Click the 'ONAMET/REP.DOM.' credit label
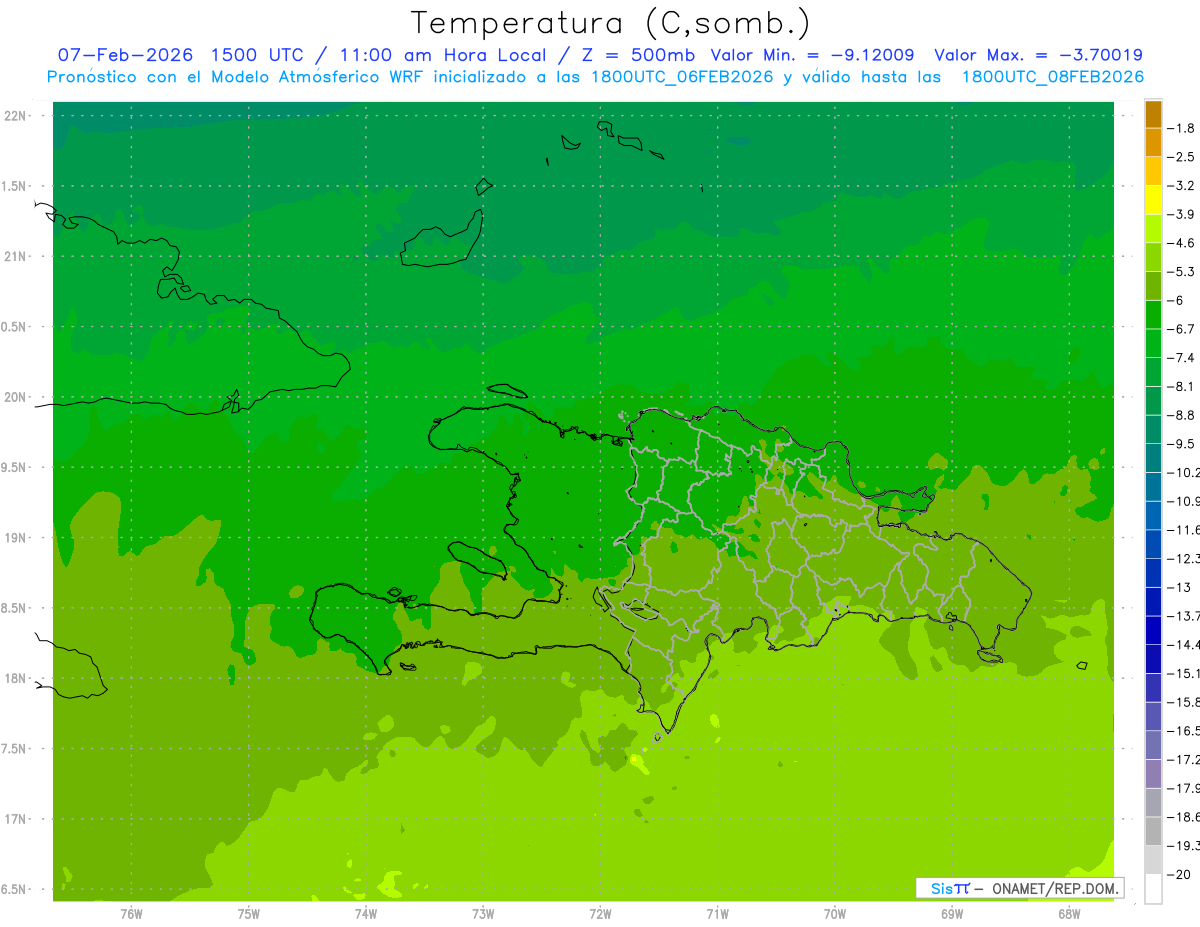1200x927 pixels. pos(1055,888)
